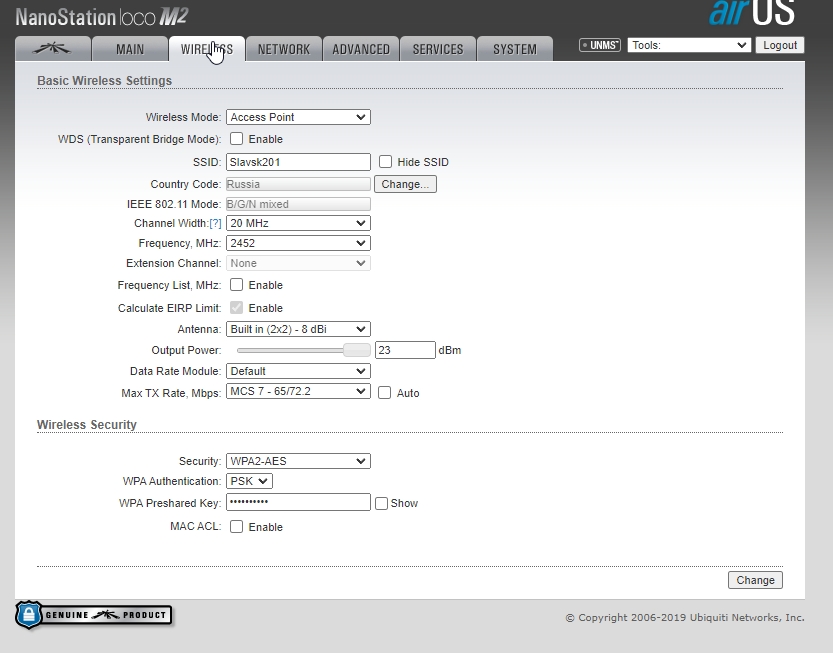Open the Tools dropdown
Image resolution: width=833 pixels, height=653 pixels.
click(x=689, y=45)
